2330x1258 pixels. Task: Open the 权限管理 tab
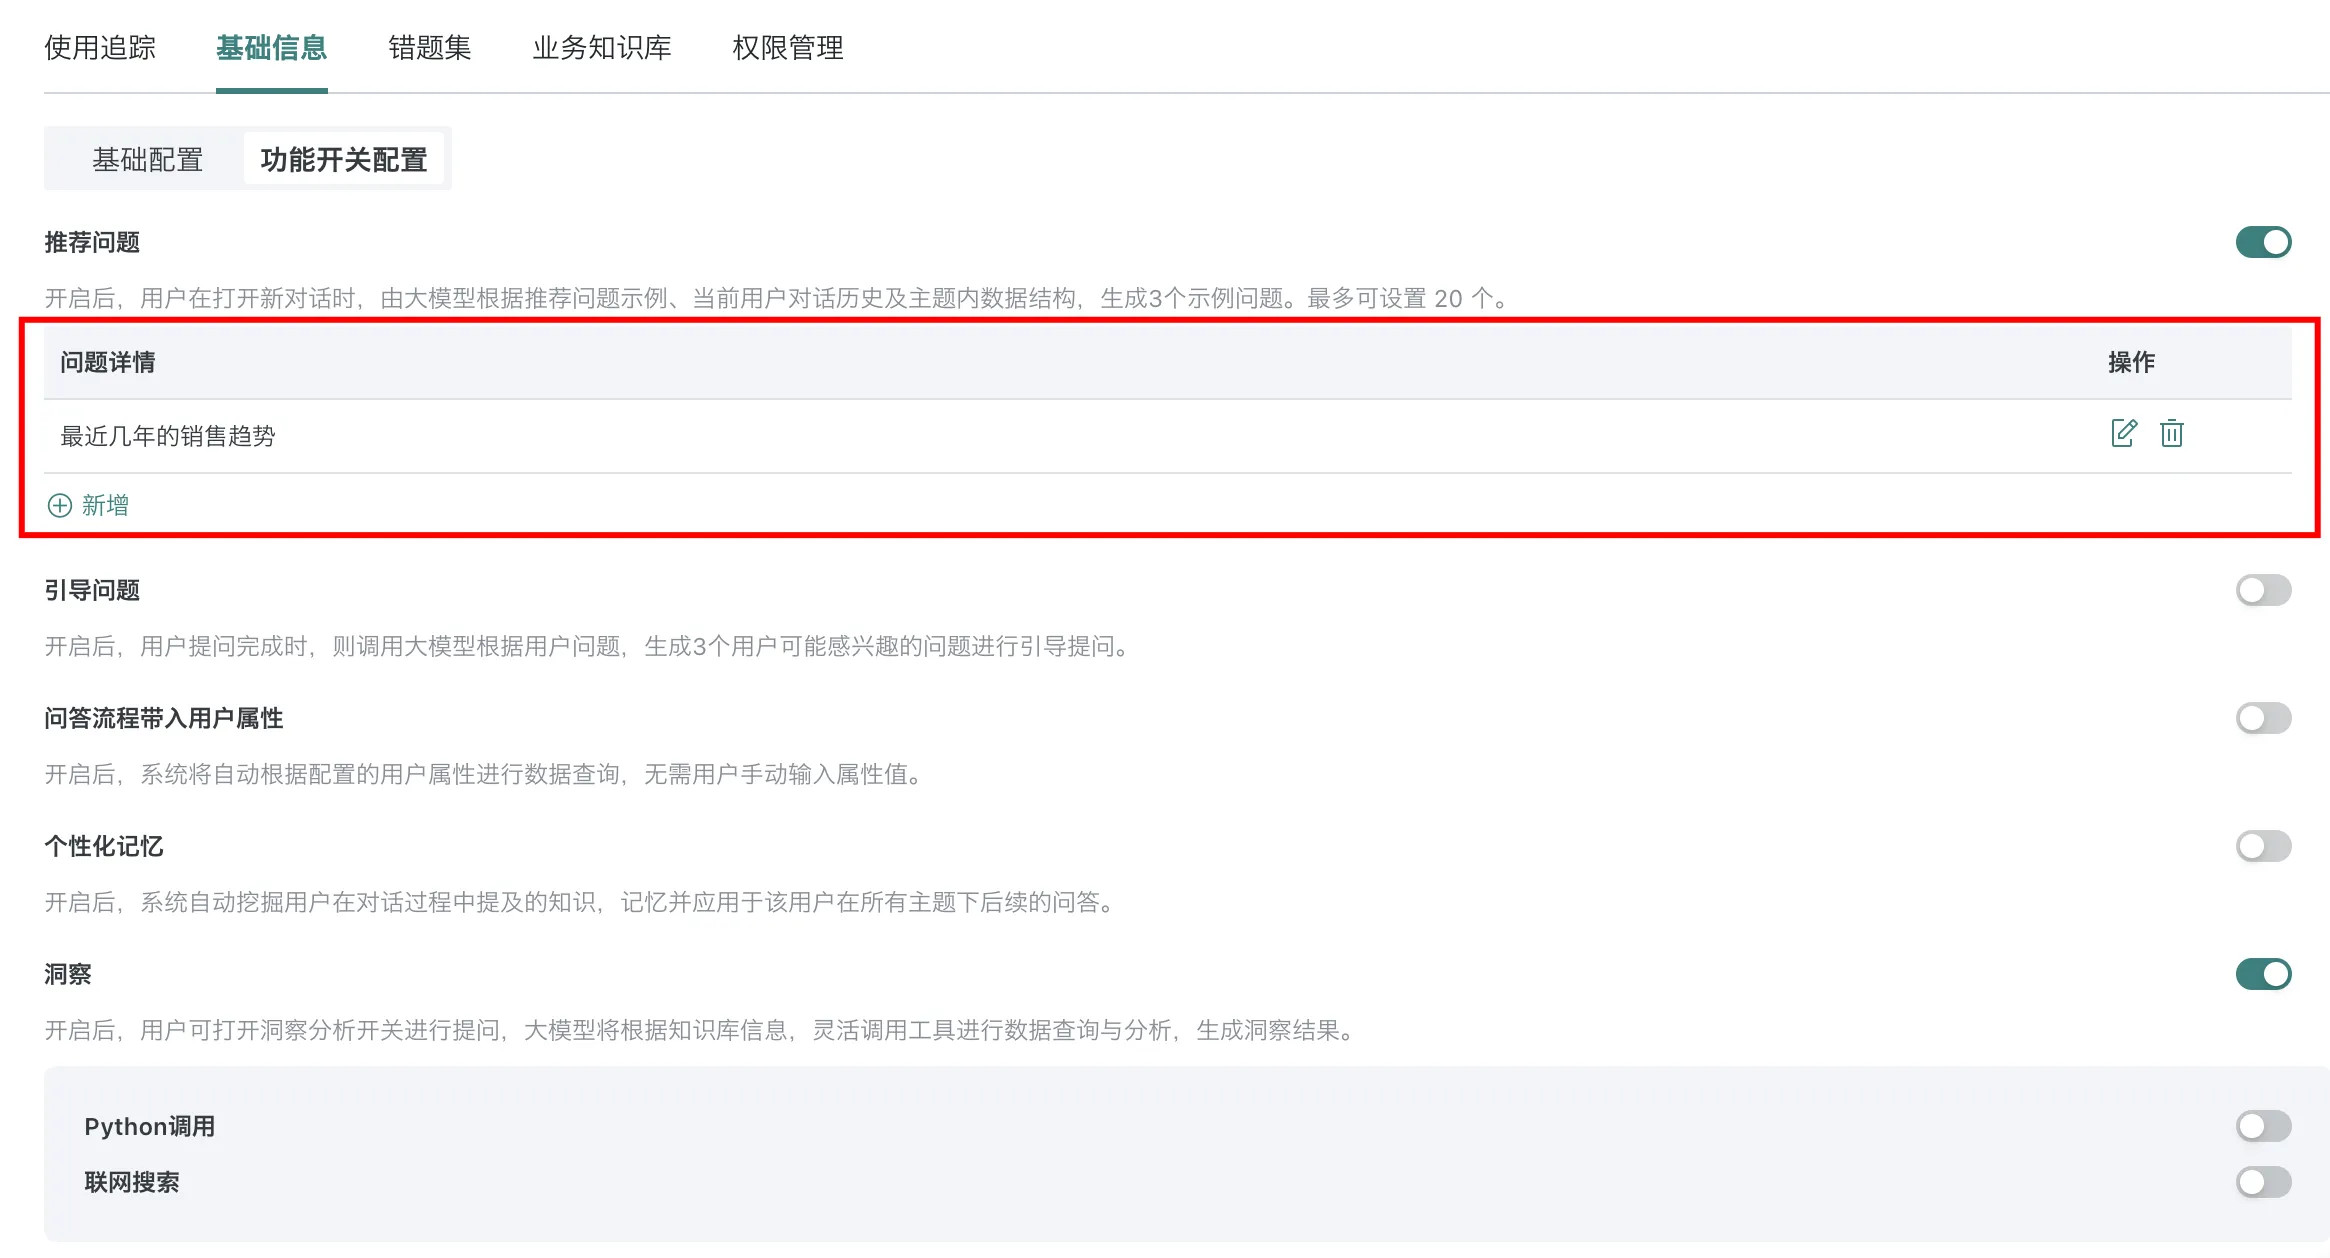pyautogui.click(x=787, y=48)
